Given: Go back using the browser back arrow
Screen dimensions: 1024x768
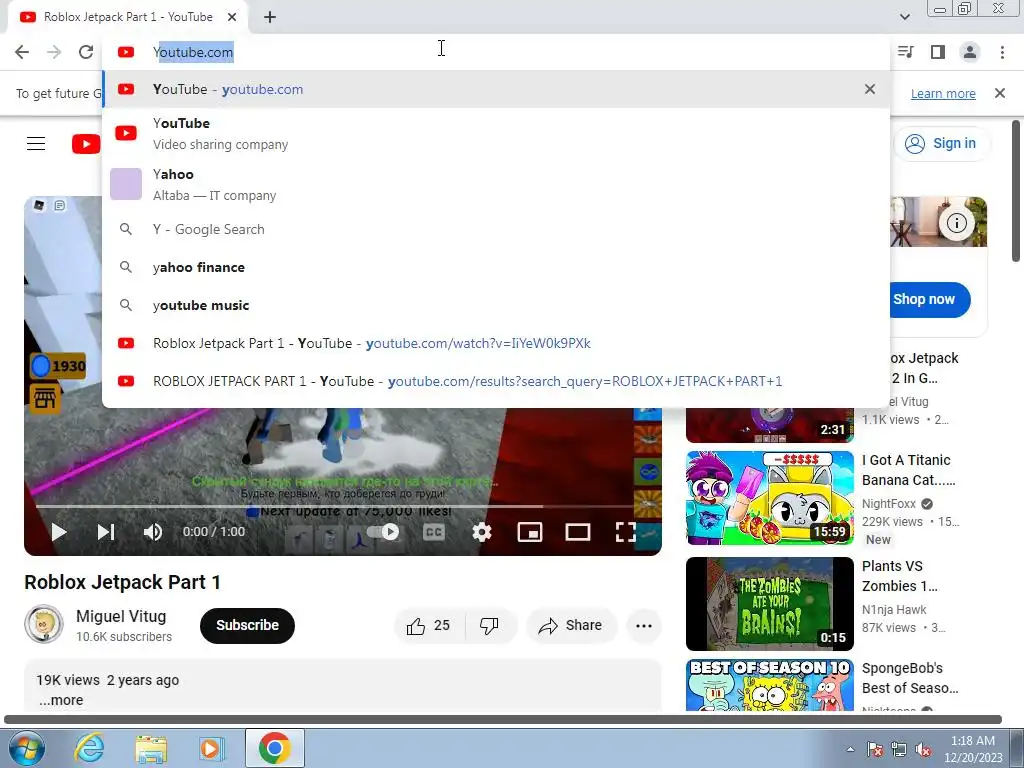Looking at the screenshot, I should click(22, 52).
